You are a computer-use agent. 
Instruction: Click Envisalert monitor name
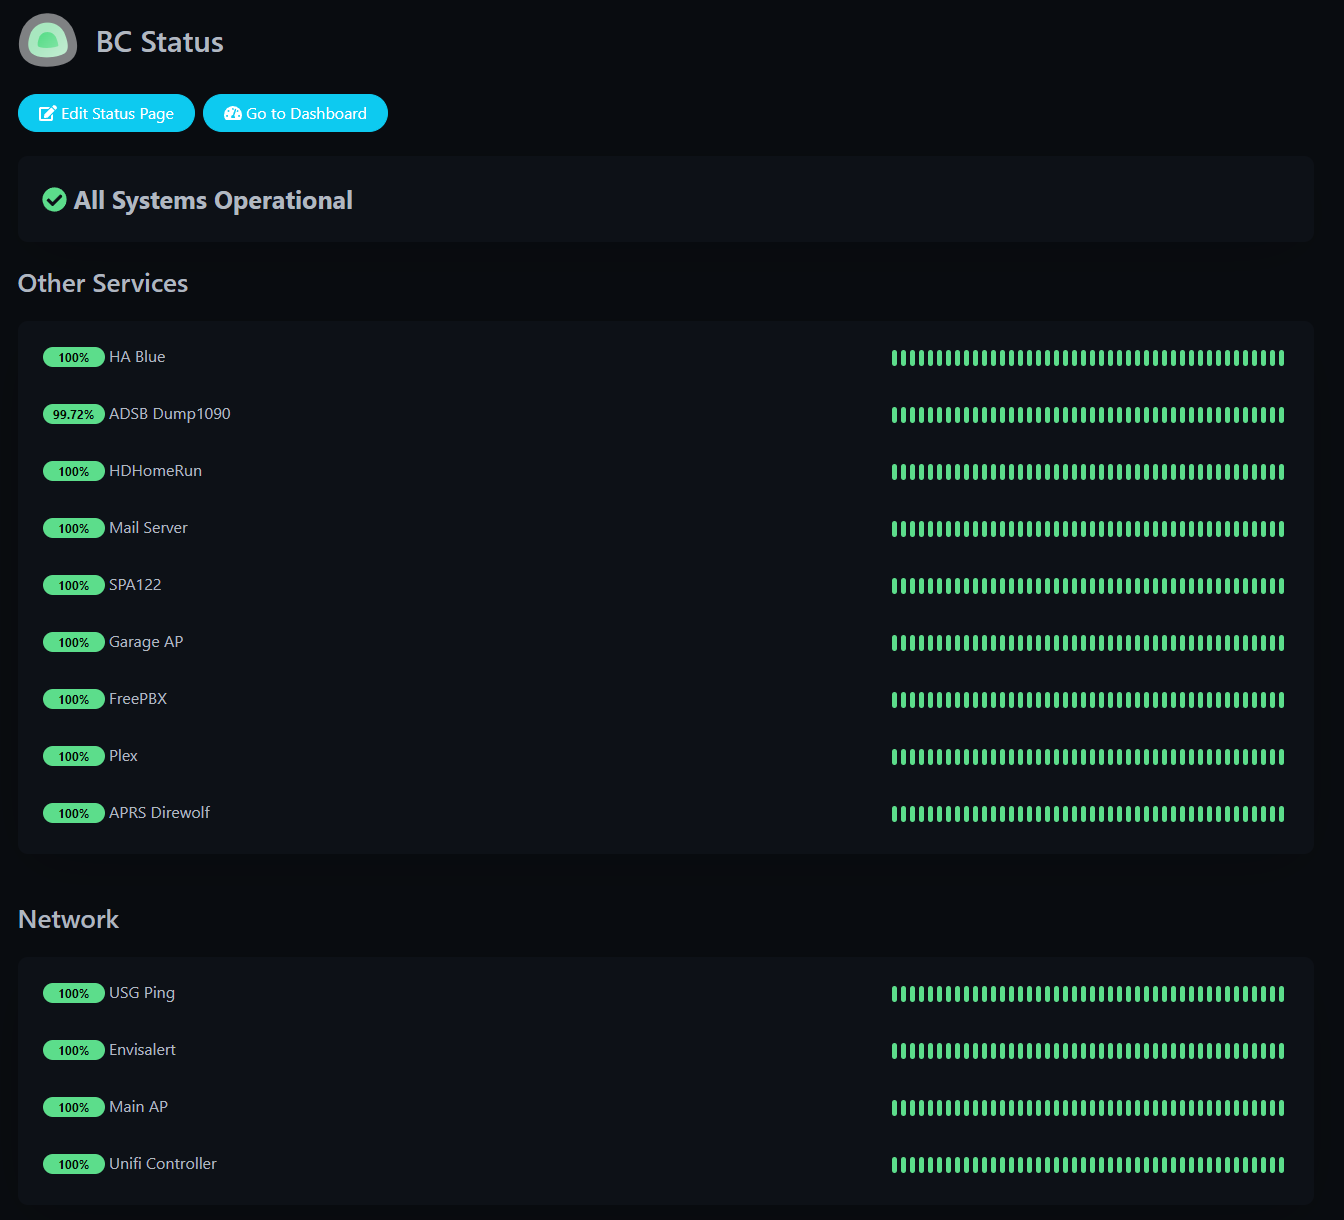(142, 1050)
